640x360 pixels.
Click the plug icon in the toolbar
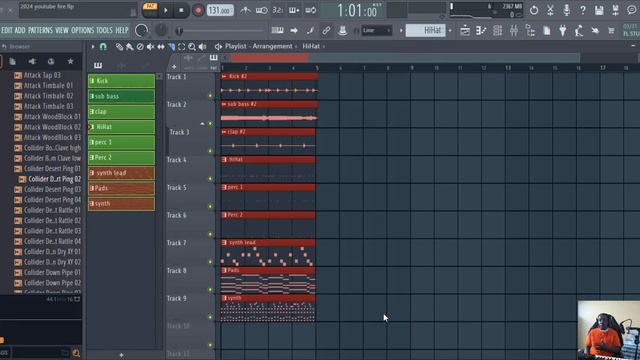click(563, 31)
